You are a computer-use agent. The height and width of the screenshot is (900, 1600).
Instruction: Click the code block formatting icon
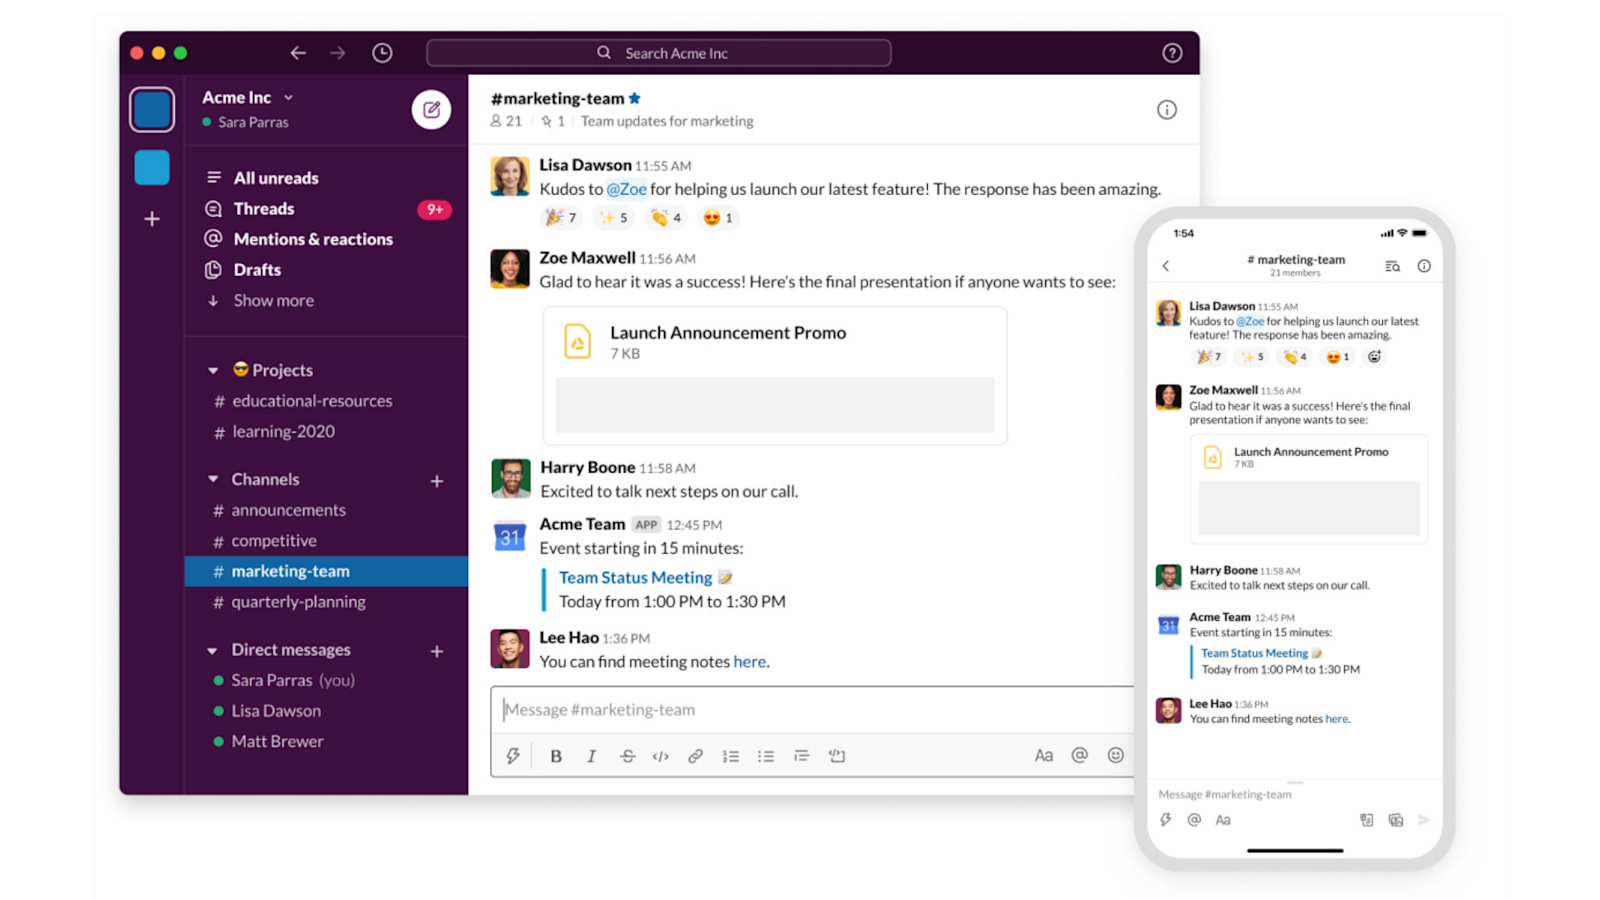661,755
